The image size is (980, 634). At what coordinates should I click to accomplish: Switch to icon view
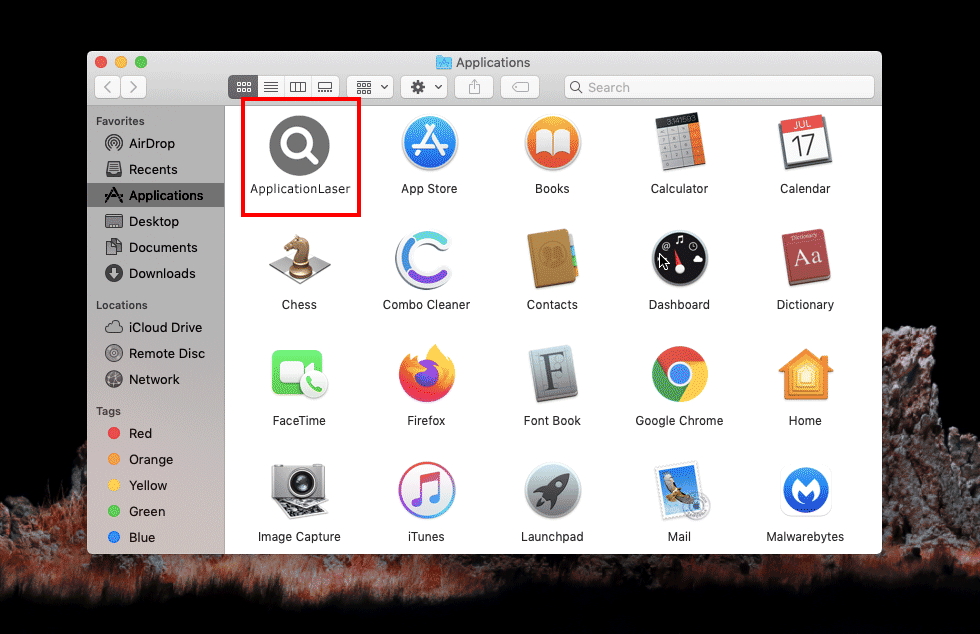(x=244, y=87)
